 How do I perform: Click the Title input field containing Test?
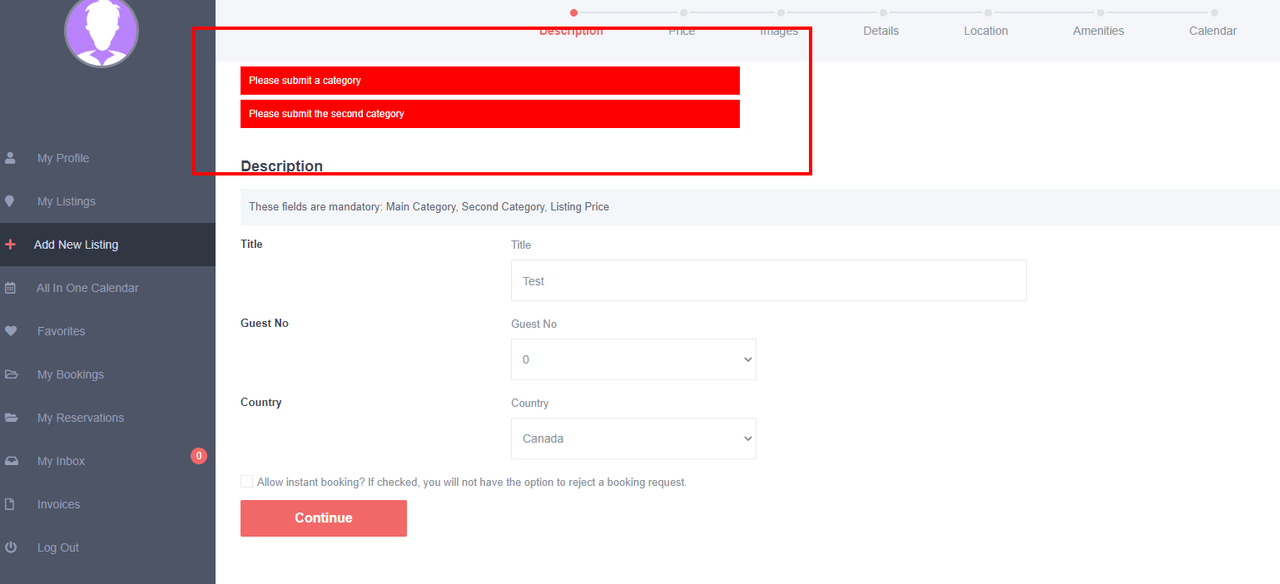coord(769,281)
